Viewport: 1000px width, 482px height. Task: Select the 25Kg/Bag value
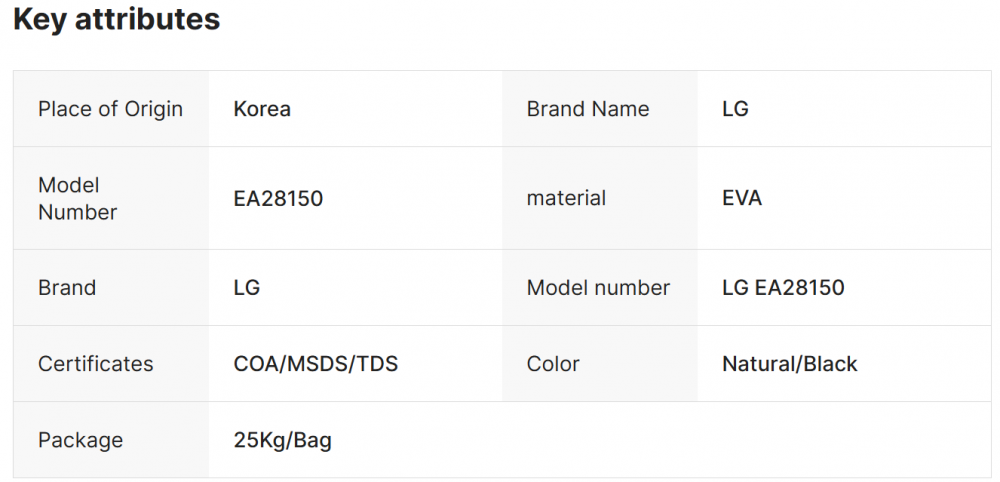(x=283, y=440)
